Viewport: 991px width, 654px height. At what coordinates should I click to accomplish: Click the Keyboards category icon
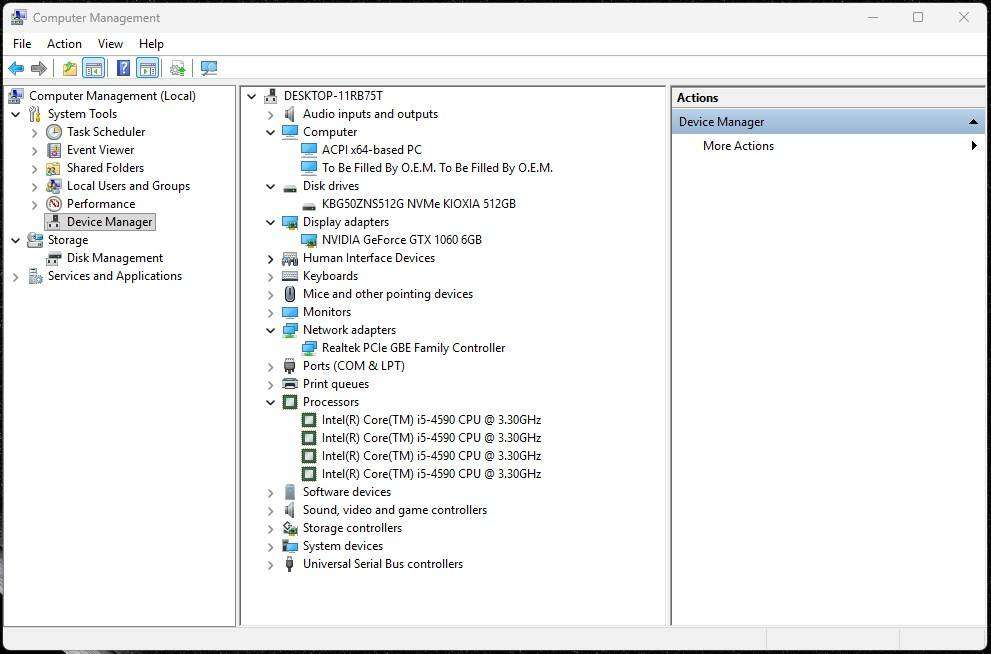pyautogui.click(x=289, y=276)
